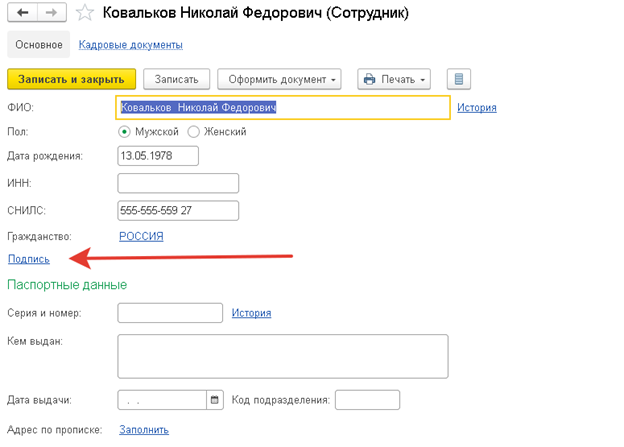Open calendar picker for Дата выдачи
Screen dimensions: 624x447
coord(214,400)
